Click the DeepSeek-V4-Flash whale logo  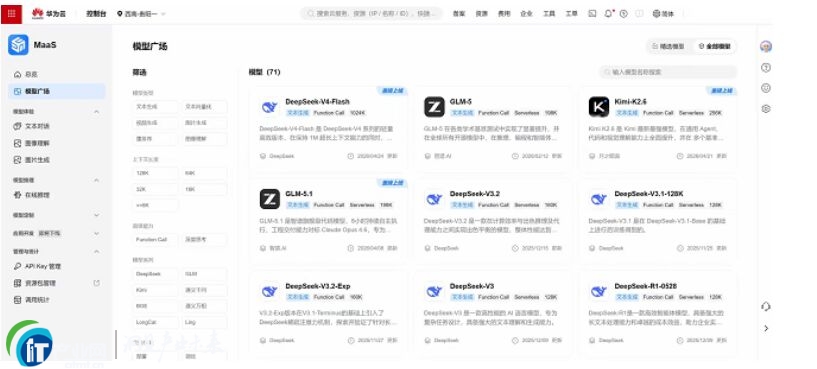click(x=269, y=107)
